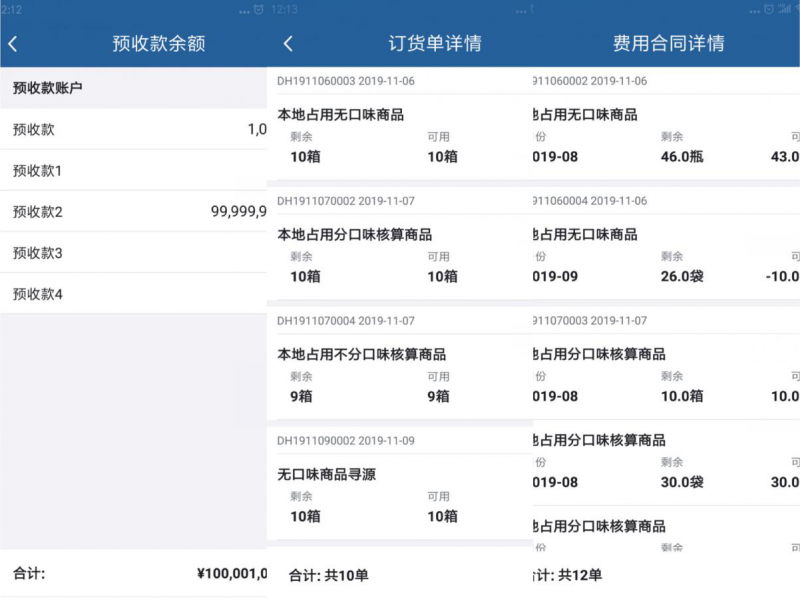This screenshot has height=599, width=800.
Task: Select the 无口味商品寻源 product item
Action: (398, 495)
